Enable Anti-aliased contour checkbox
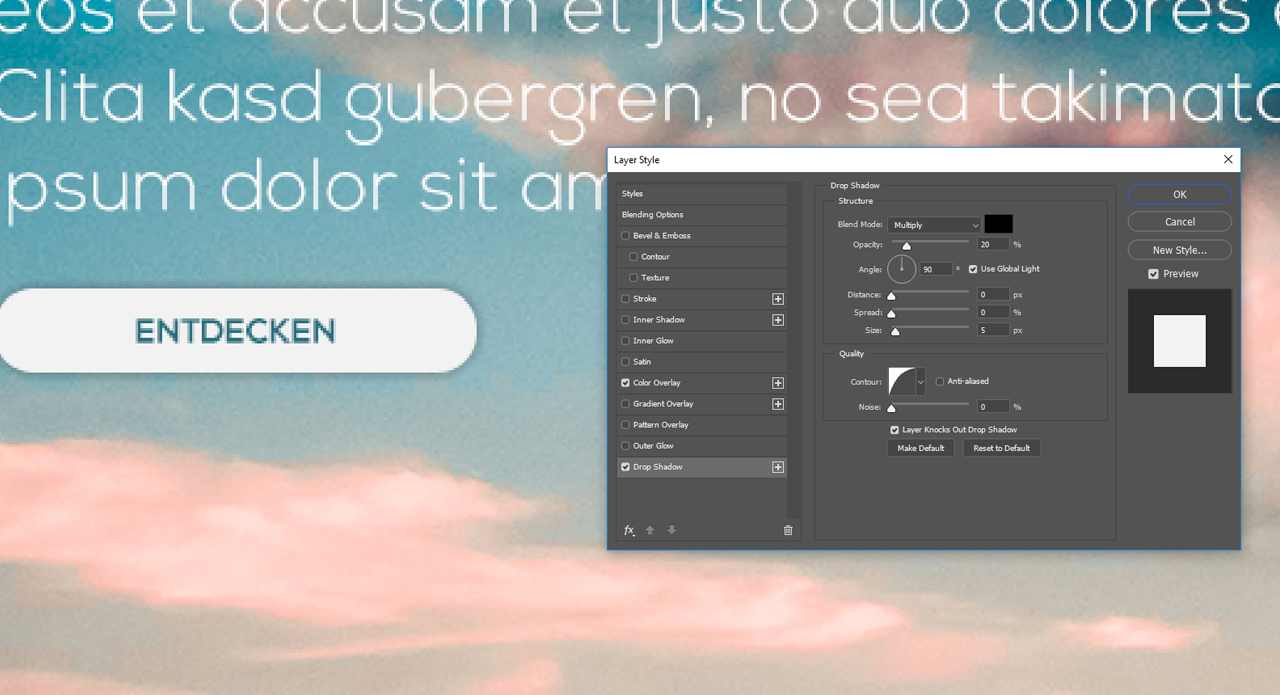The width and height of the screenshot is (1280, 695). pyautogui.click(x=940, y=381)
